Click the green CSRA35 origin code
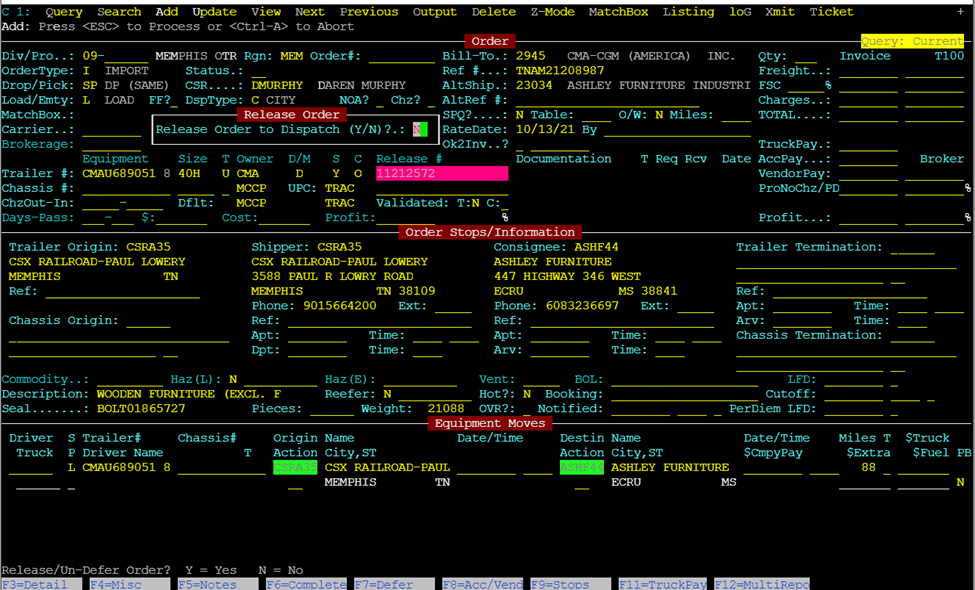Image resolution: width=975 pixels, height=590 pixels. [x=295, y=468]
